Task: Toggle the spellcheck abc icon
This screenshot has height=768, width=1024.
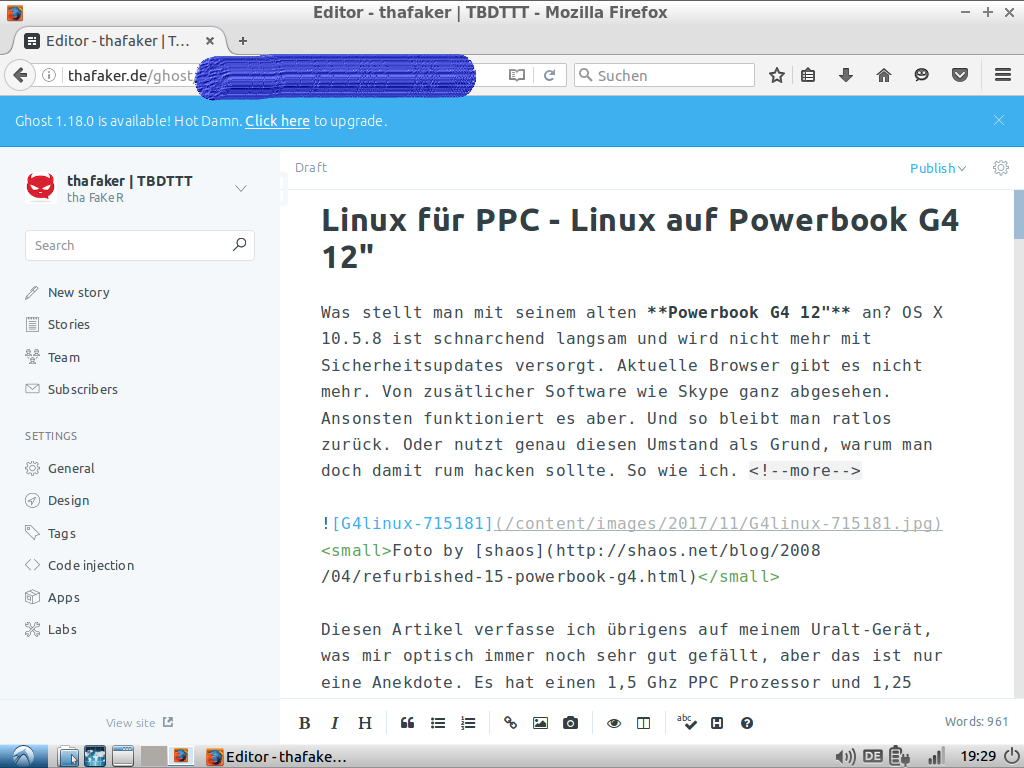Action: click(686, 722)
